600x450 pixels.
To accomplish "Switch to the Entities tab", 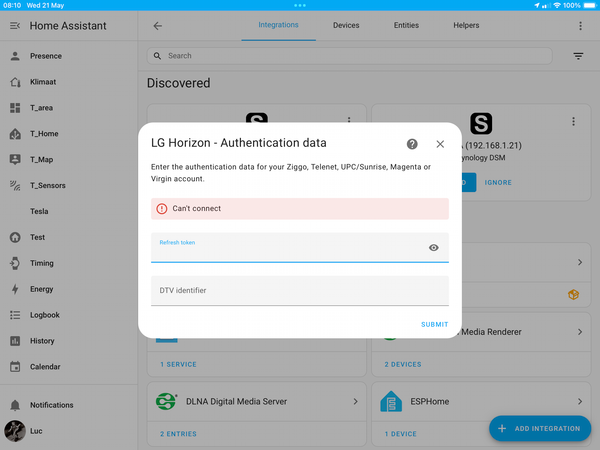I will click(x=406, y=25).
